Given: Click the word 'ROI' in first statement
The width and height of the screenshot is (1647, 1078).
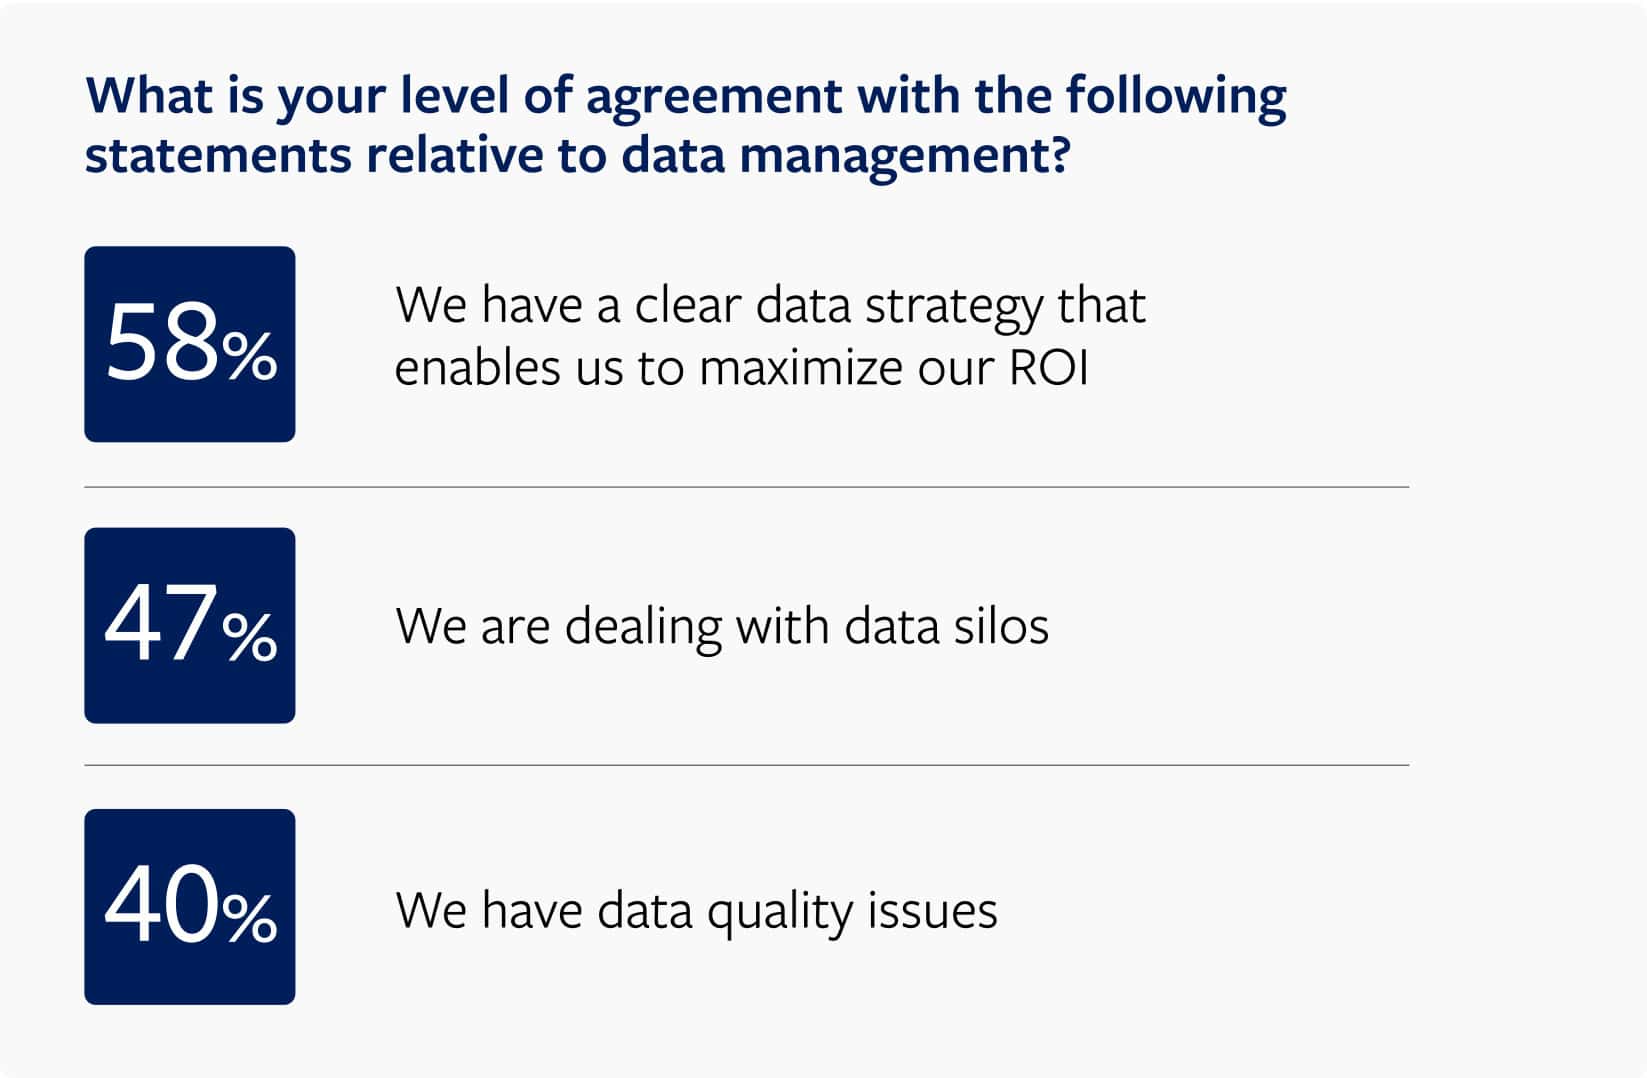Looking at the screenshot, I should click(x=1048, y=367).
